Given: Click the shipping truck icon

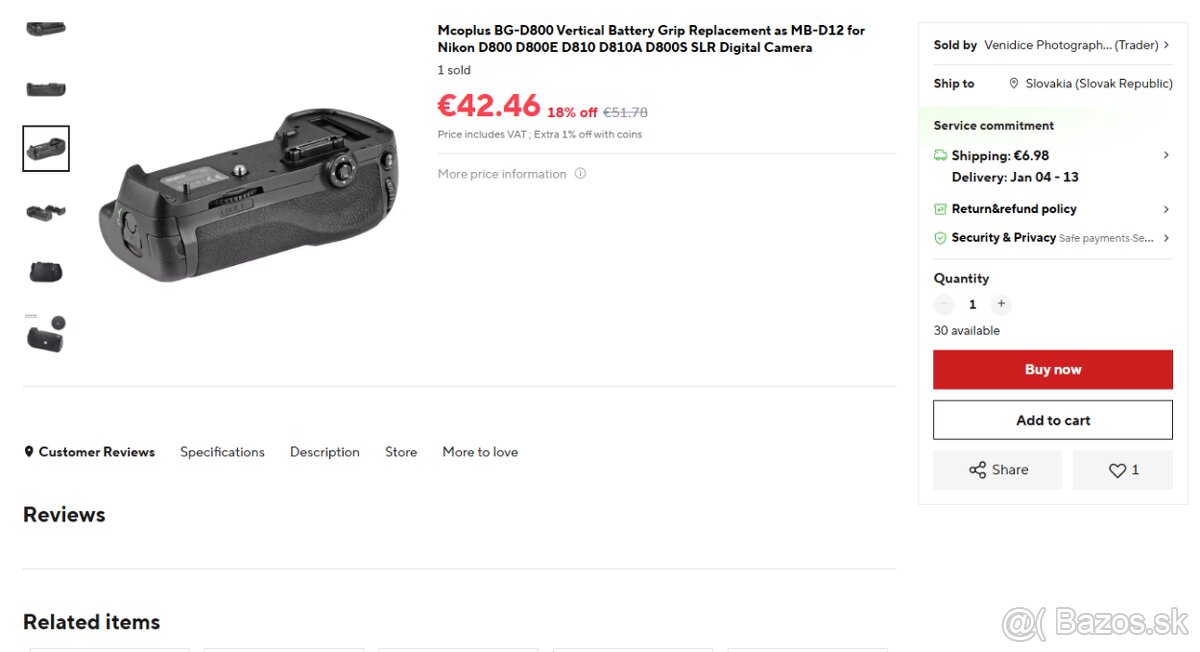Looking at the screenshot, I should click(940, 156).
